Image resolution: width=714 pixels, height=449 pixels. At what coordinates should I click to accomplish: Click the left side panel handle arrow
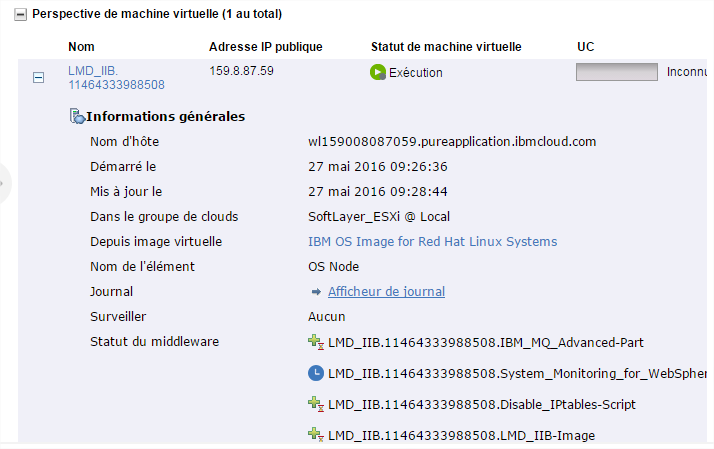point(4,184)
